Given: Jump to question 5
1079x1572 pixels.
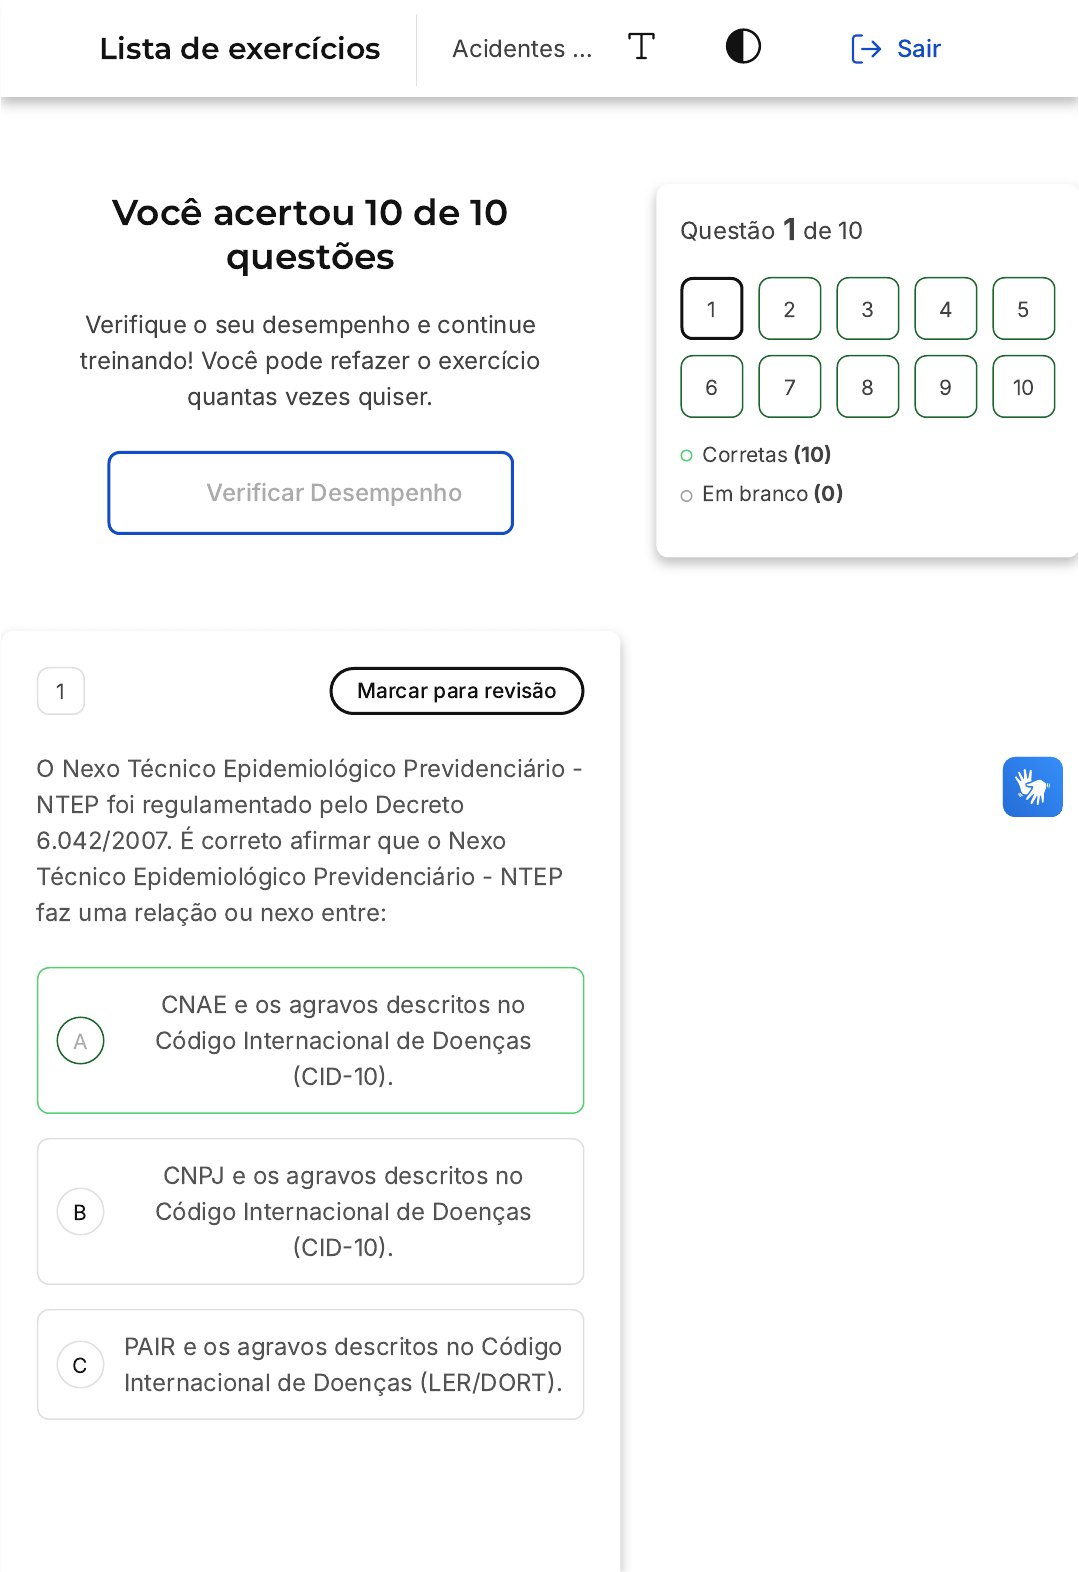Looking at the screenshot, I should click(1023, 309).
